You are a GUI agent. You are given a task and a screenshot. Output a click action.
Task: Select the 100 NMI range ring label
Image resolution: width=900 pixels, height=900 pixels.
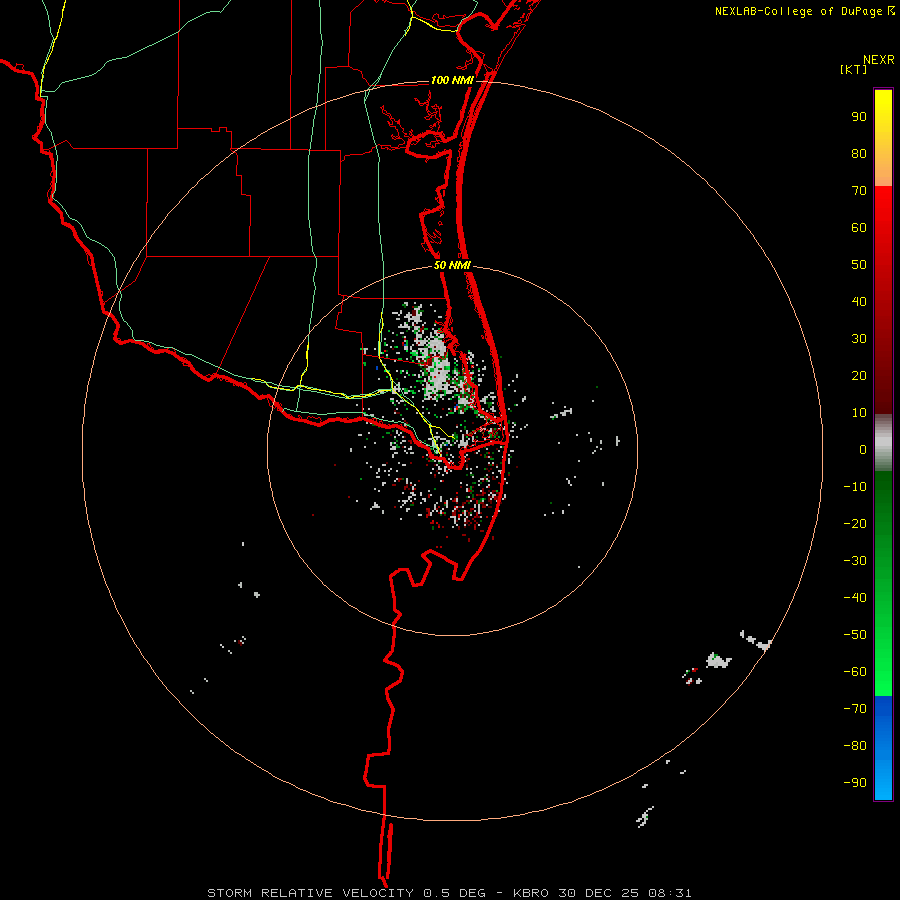pos(452,80)
